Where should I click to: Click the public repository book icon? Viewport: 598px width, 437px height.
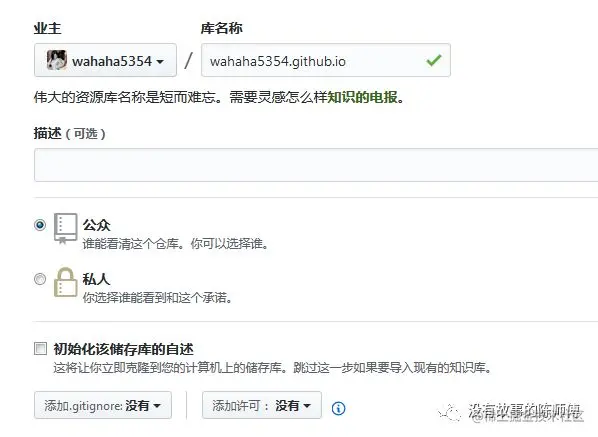pyautogui.click(x=65, y=228)
